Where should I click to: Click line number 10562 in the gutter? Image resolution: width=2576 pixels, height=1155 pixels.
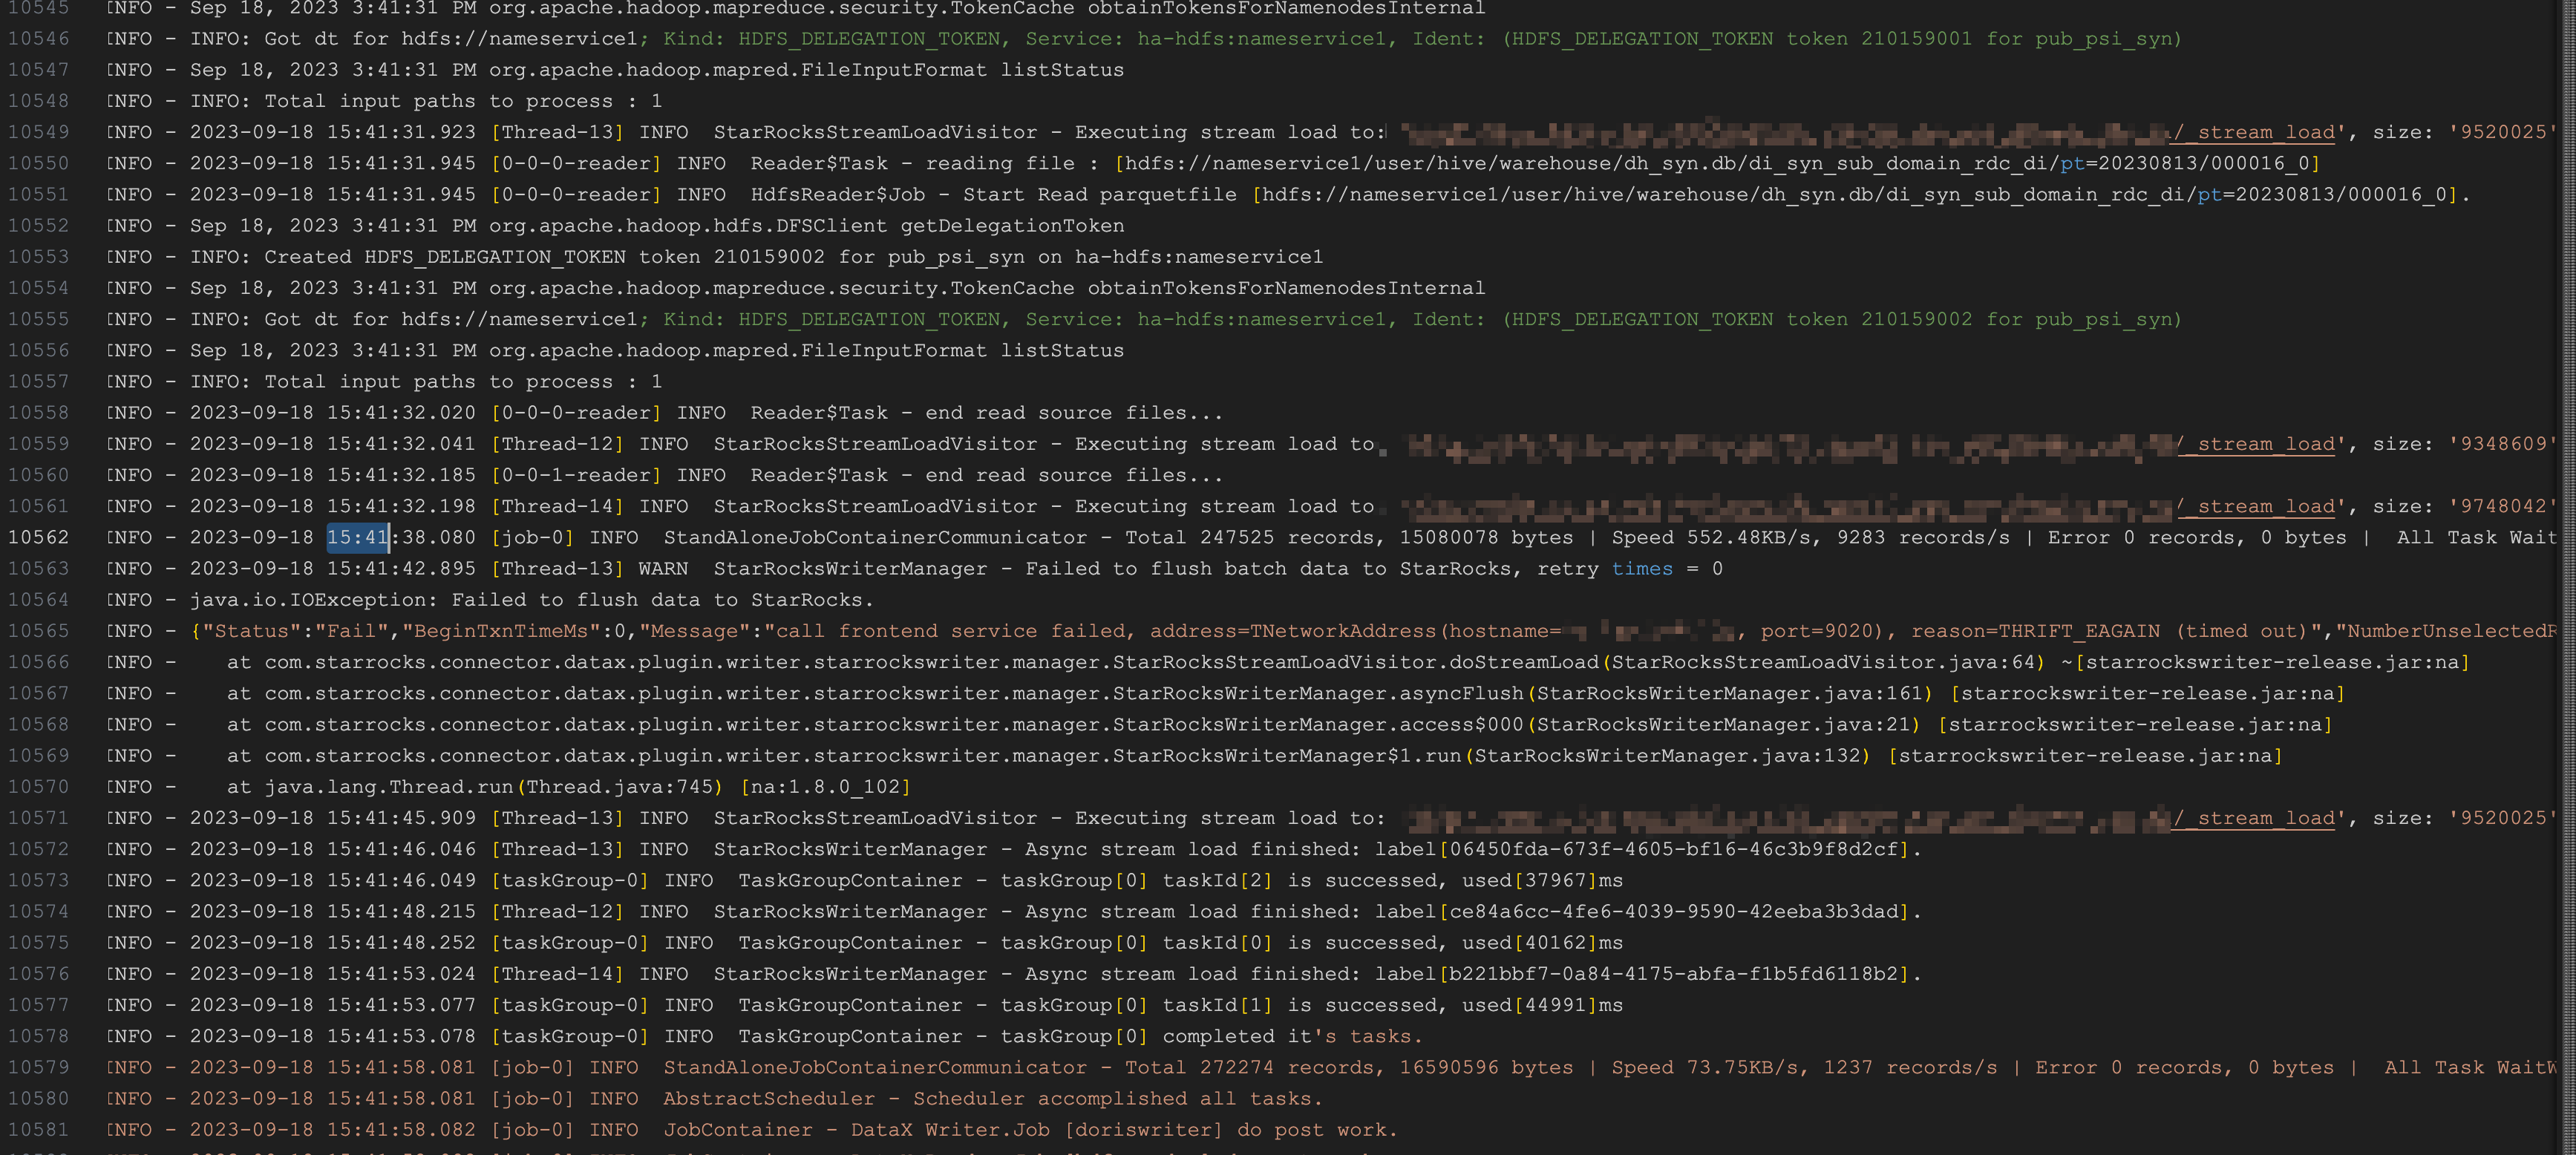pyautogui.click(x=38, y=538)
